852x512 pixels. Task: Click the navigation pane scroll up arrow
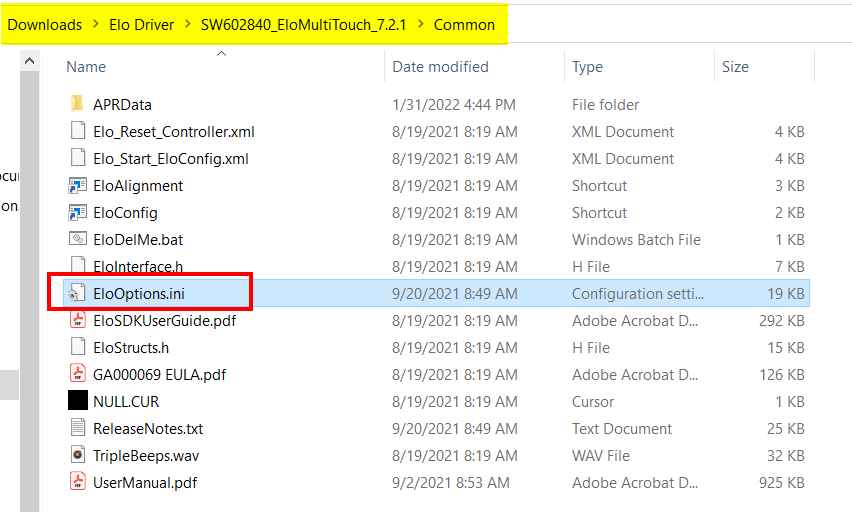(x=29, y=61)
